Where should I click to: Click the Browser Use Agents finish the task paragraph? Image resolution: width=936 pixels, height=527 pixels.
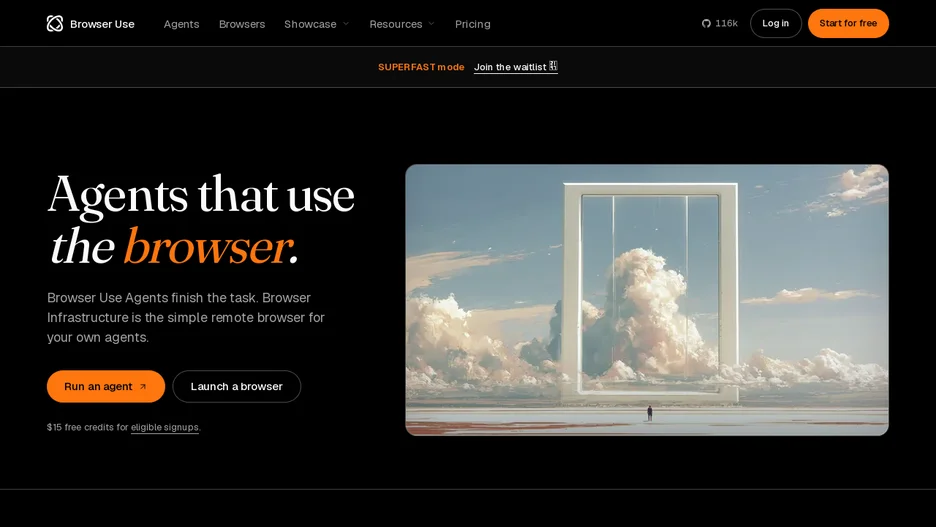(x=186, y=317)
